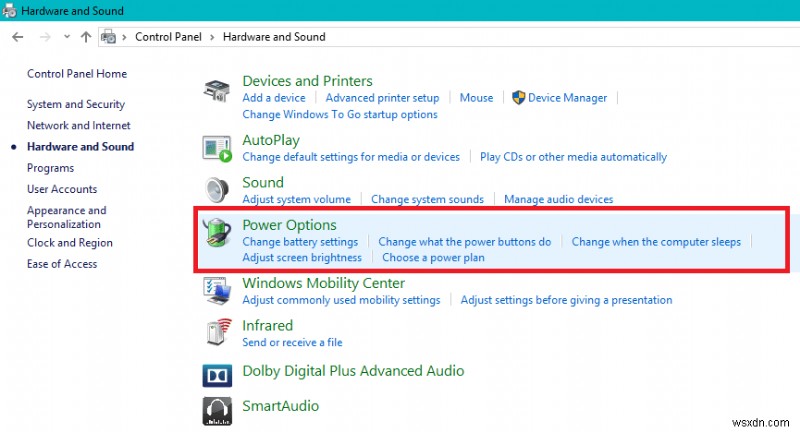Image resolution: width=800 pixels, height=432 pixels.
Task: Go back using the back arrow
Action: pos(17,37)
